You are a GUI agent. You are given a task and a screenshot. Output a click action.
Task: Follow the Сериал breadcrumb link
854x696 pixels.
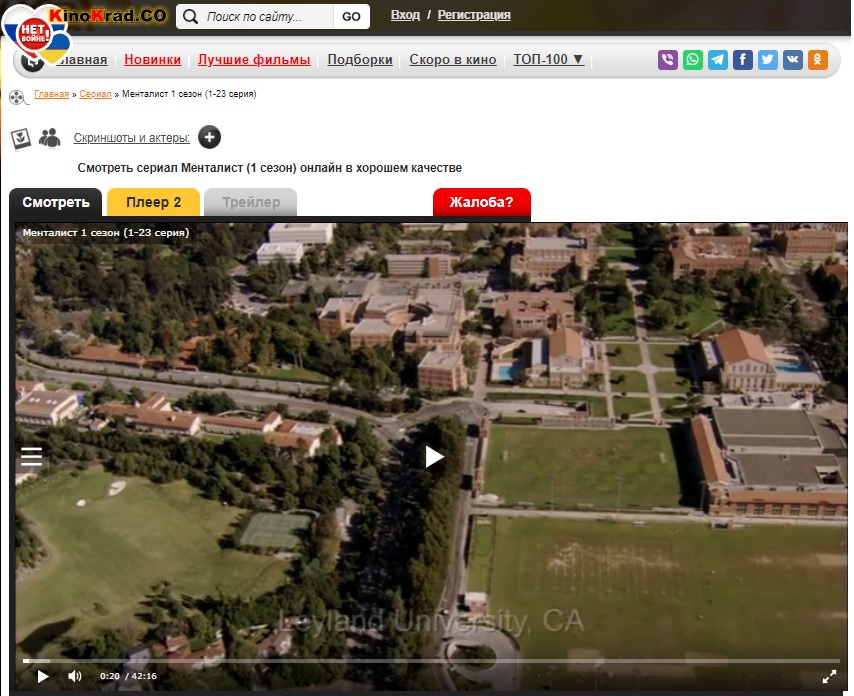pyautogui.click(x=95, y=94)
